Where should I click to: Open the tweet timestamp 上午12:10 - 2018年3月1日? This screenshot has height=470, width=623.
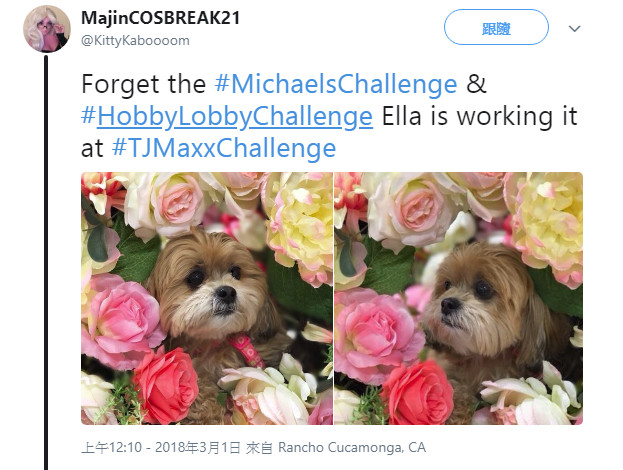(161, 447)
